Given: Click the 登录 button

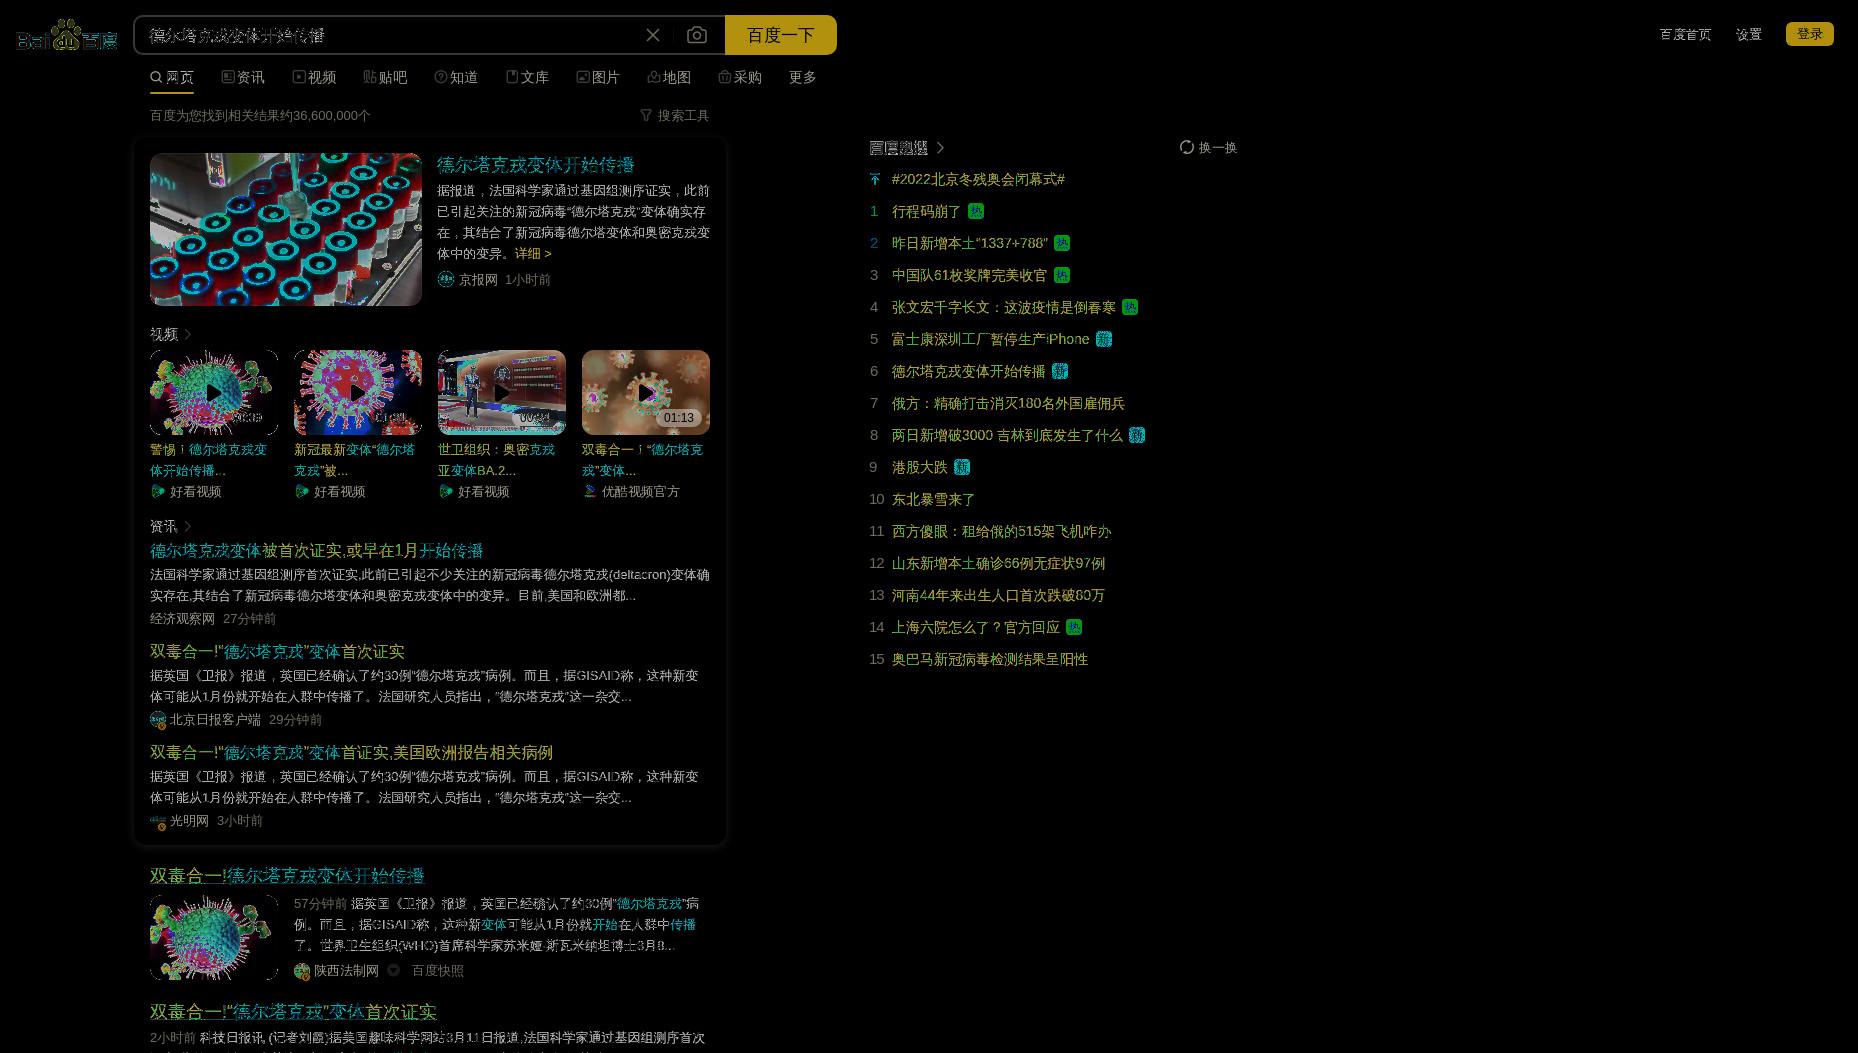Looking at the screenshot, I should (1810, 34).
